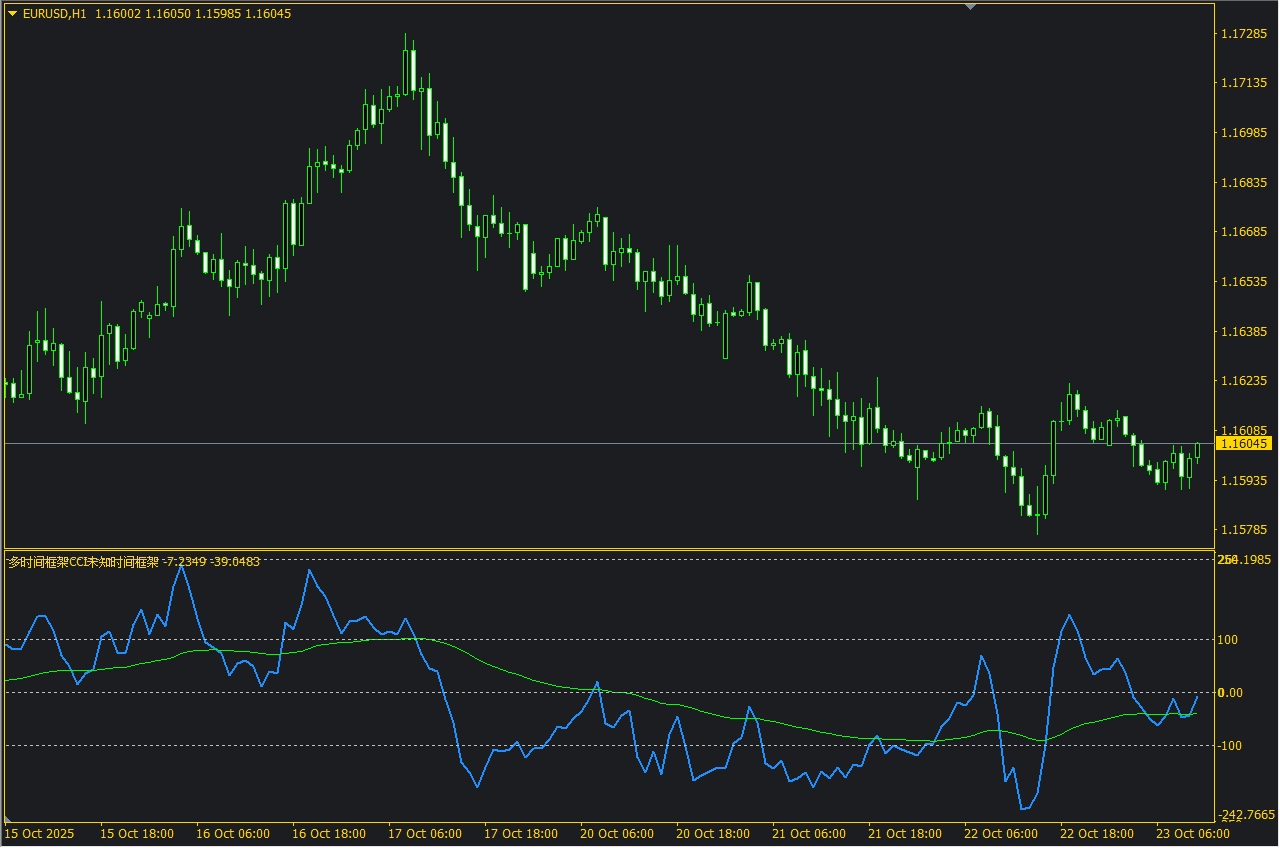Click the 15 Oct 2025 date label
The width and height of the screenshot is (1280, 848).
[x=40, y=833]
